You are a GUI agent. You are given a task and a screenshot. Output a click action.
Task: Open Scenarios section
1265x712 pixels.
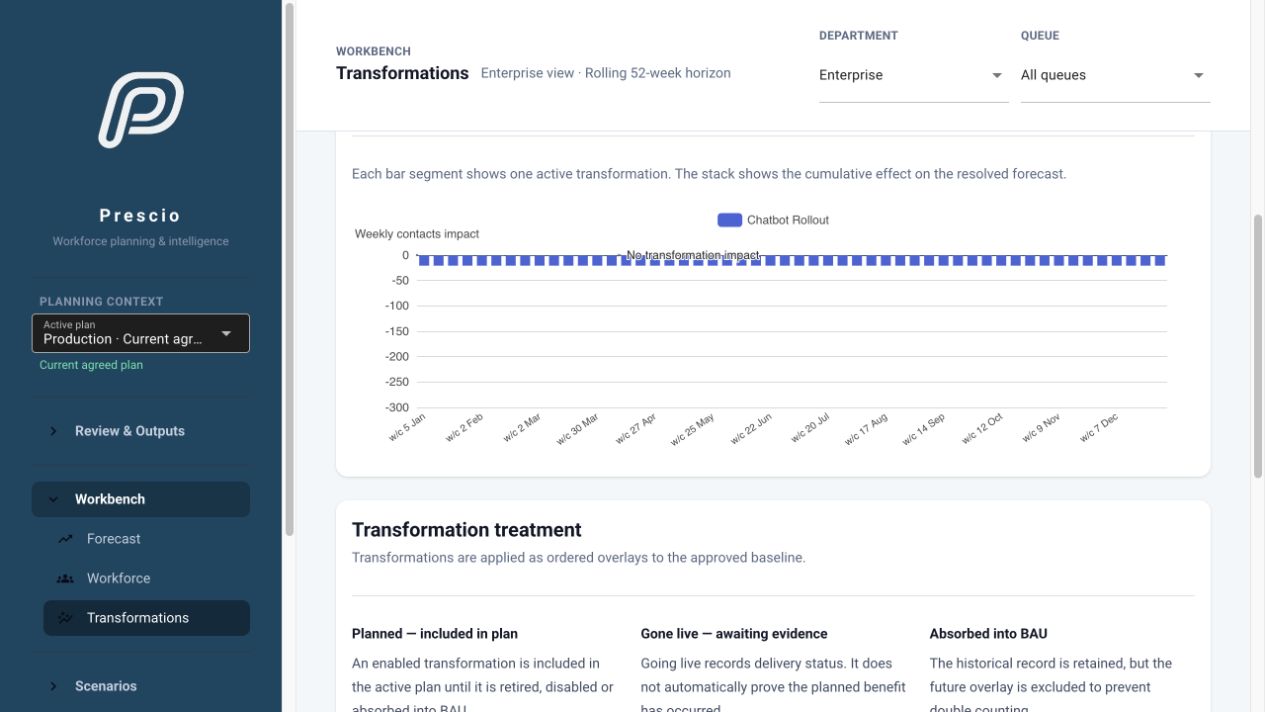(x=141, y=686)
